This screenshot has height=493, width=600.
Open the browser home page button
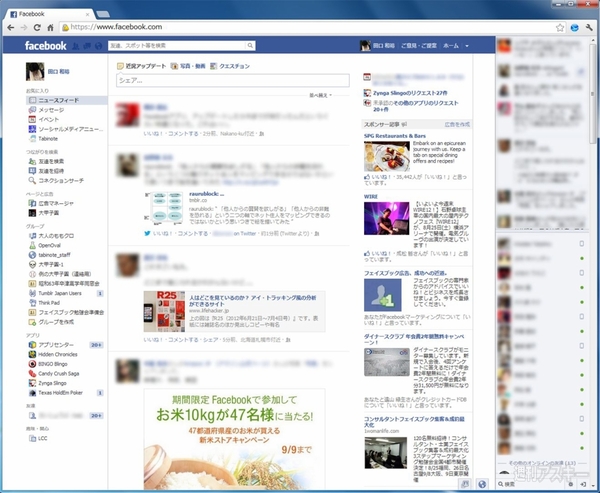point(50,27)
